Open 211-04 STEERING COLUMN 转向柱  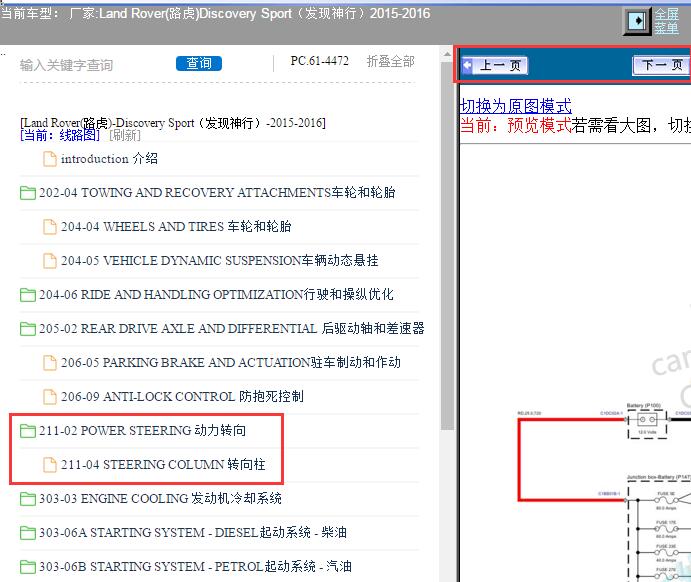coord(163,464)
